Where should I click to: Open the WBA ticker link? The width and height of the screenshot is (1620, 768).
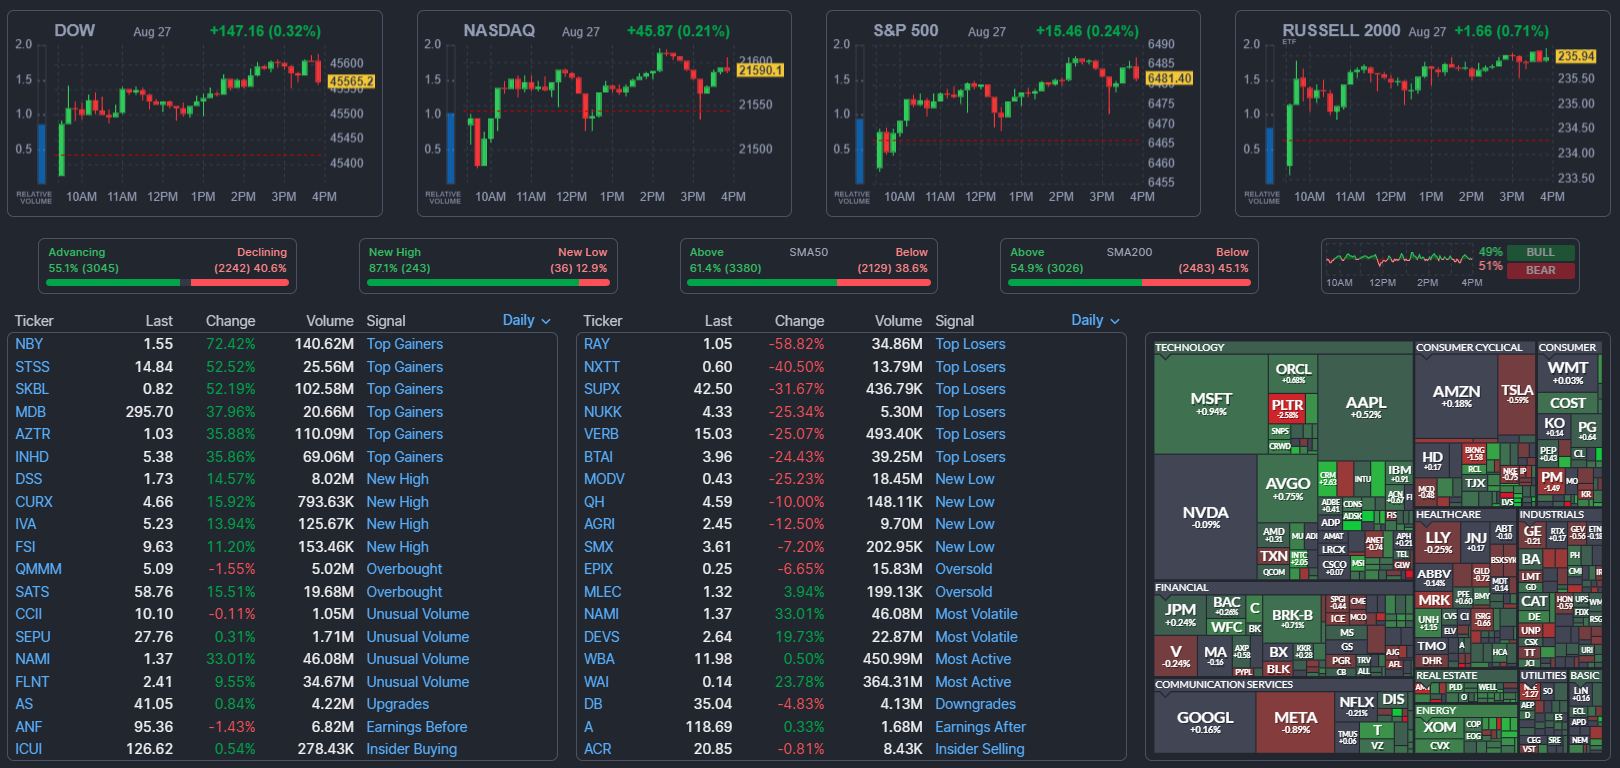599,659
